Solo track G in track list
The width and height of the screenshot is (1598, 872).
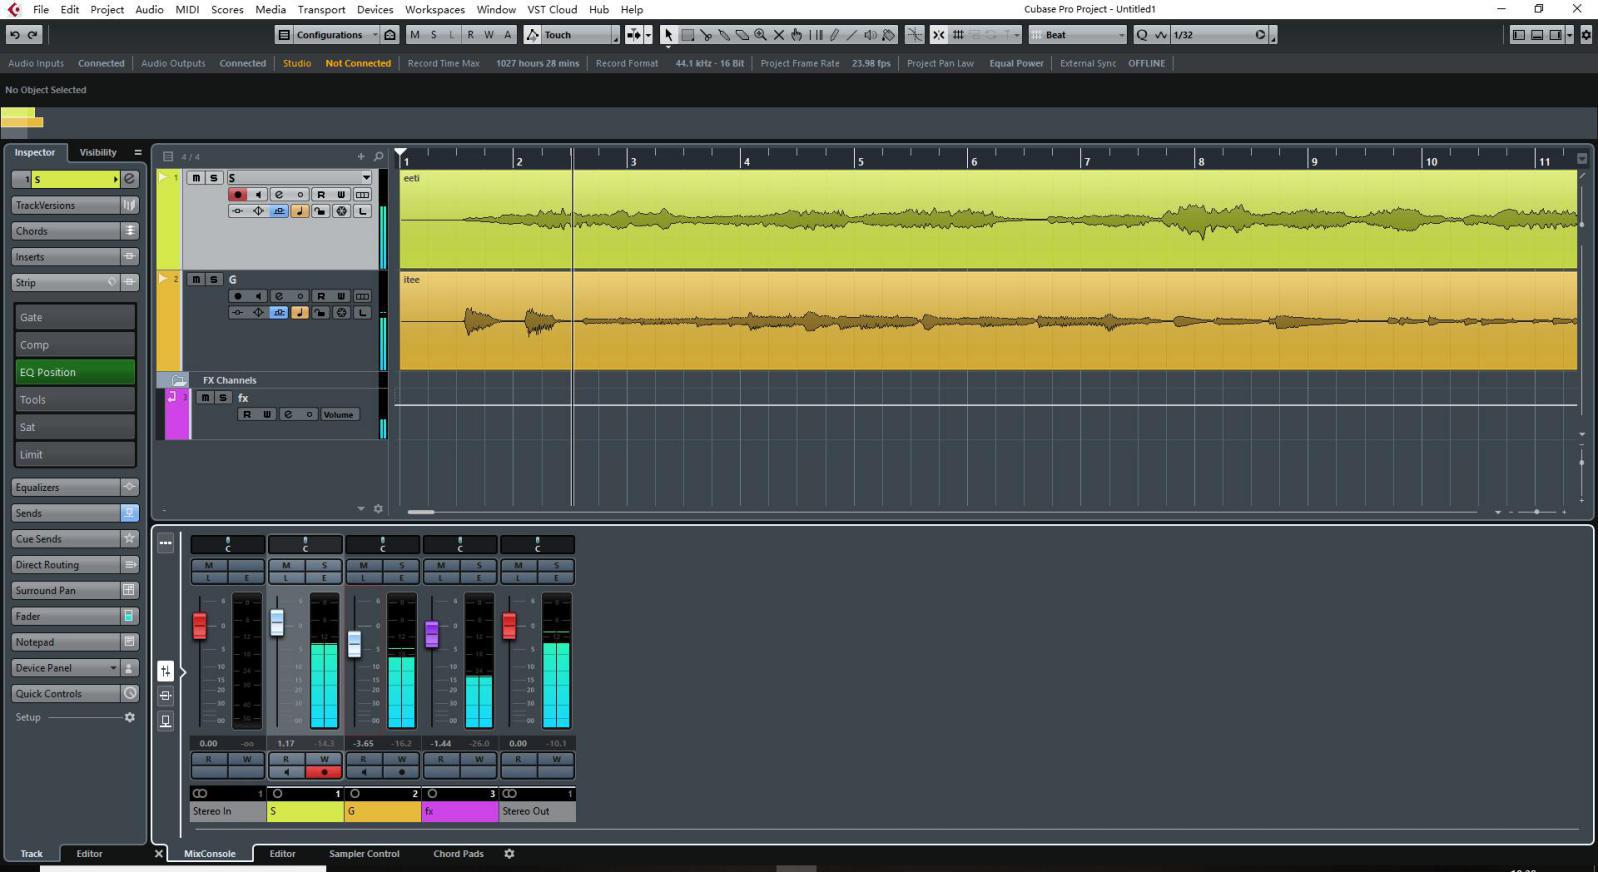click(x=213, y=280)
